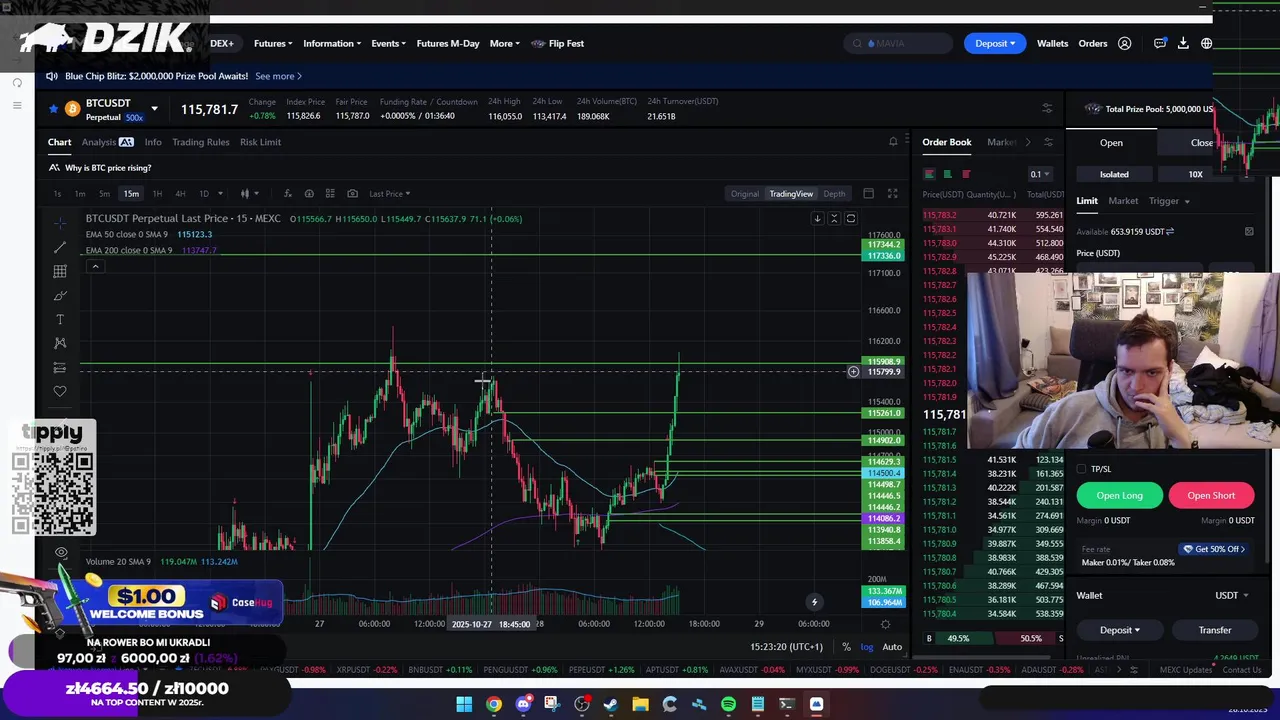Open Steam from the taskbar
This screenshot has height=720, width=1280.
click(x=611, y=704)
